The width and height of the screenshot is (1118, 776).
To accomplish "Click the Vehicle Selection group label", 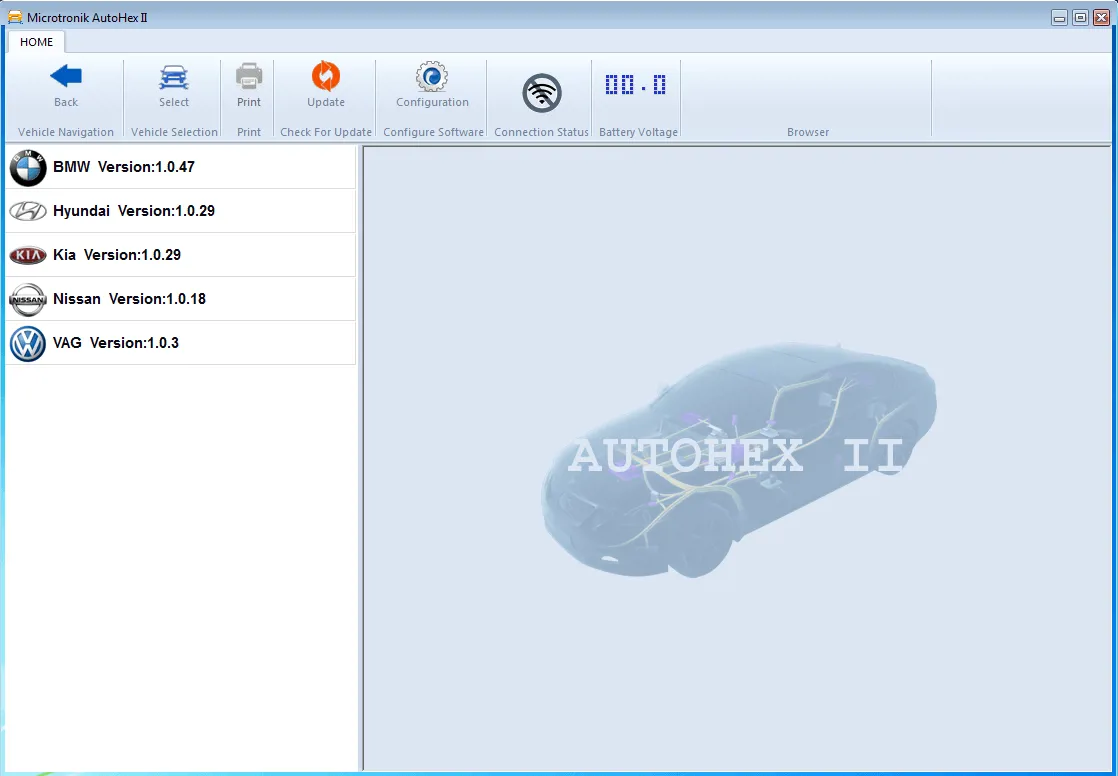I will [x=174, y=132].
